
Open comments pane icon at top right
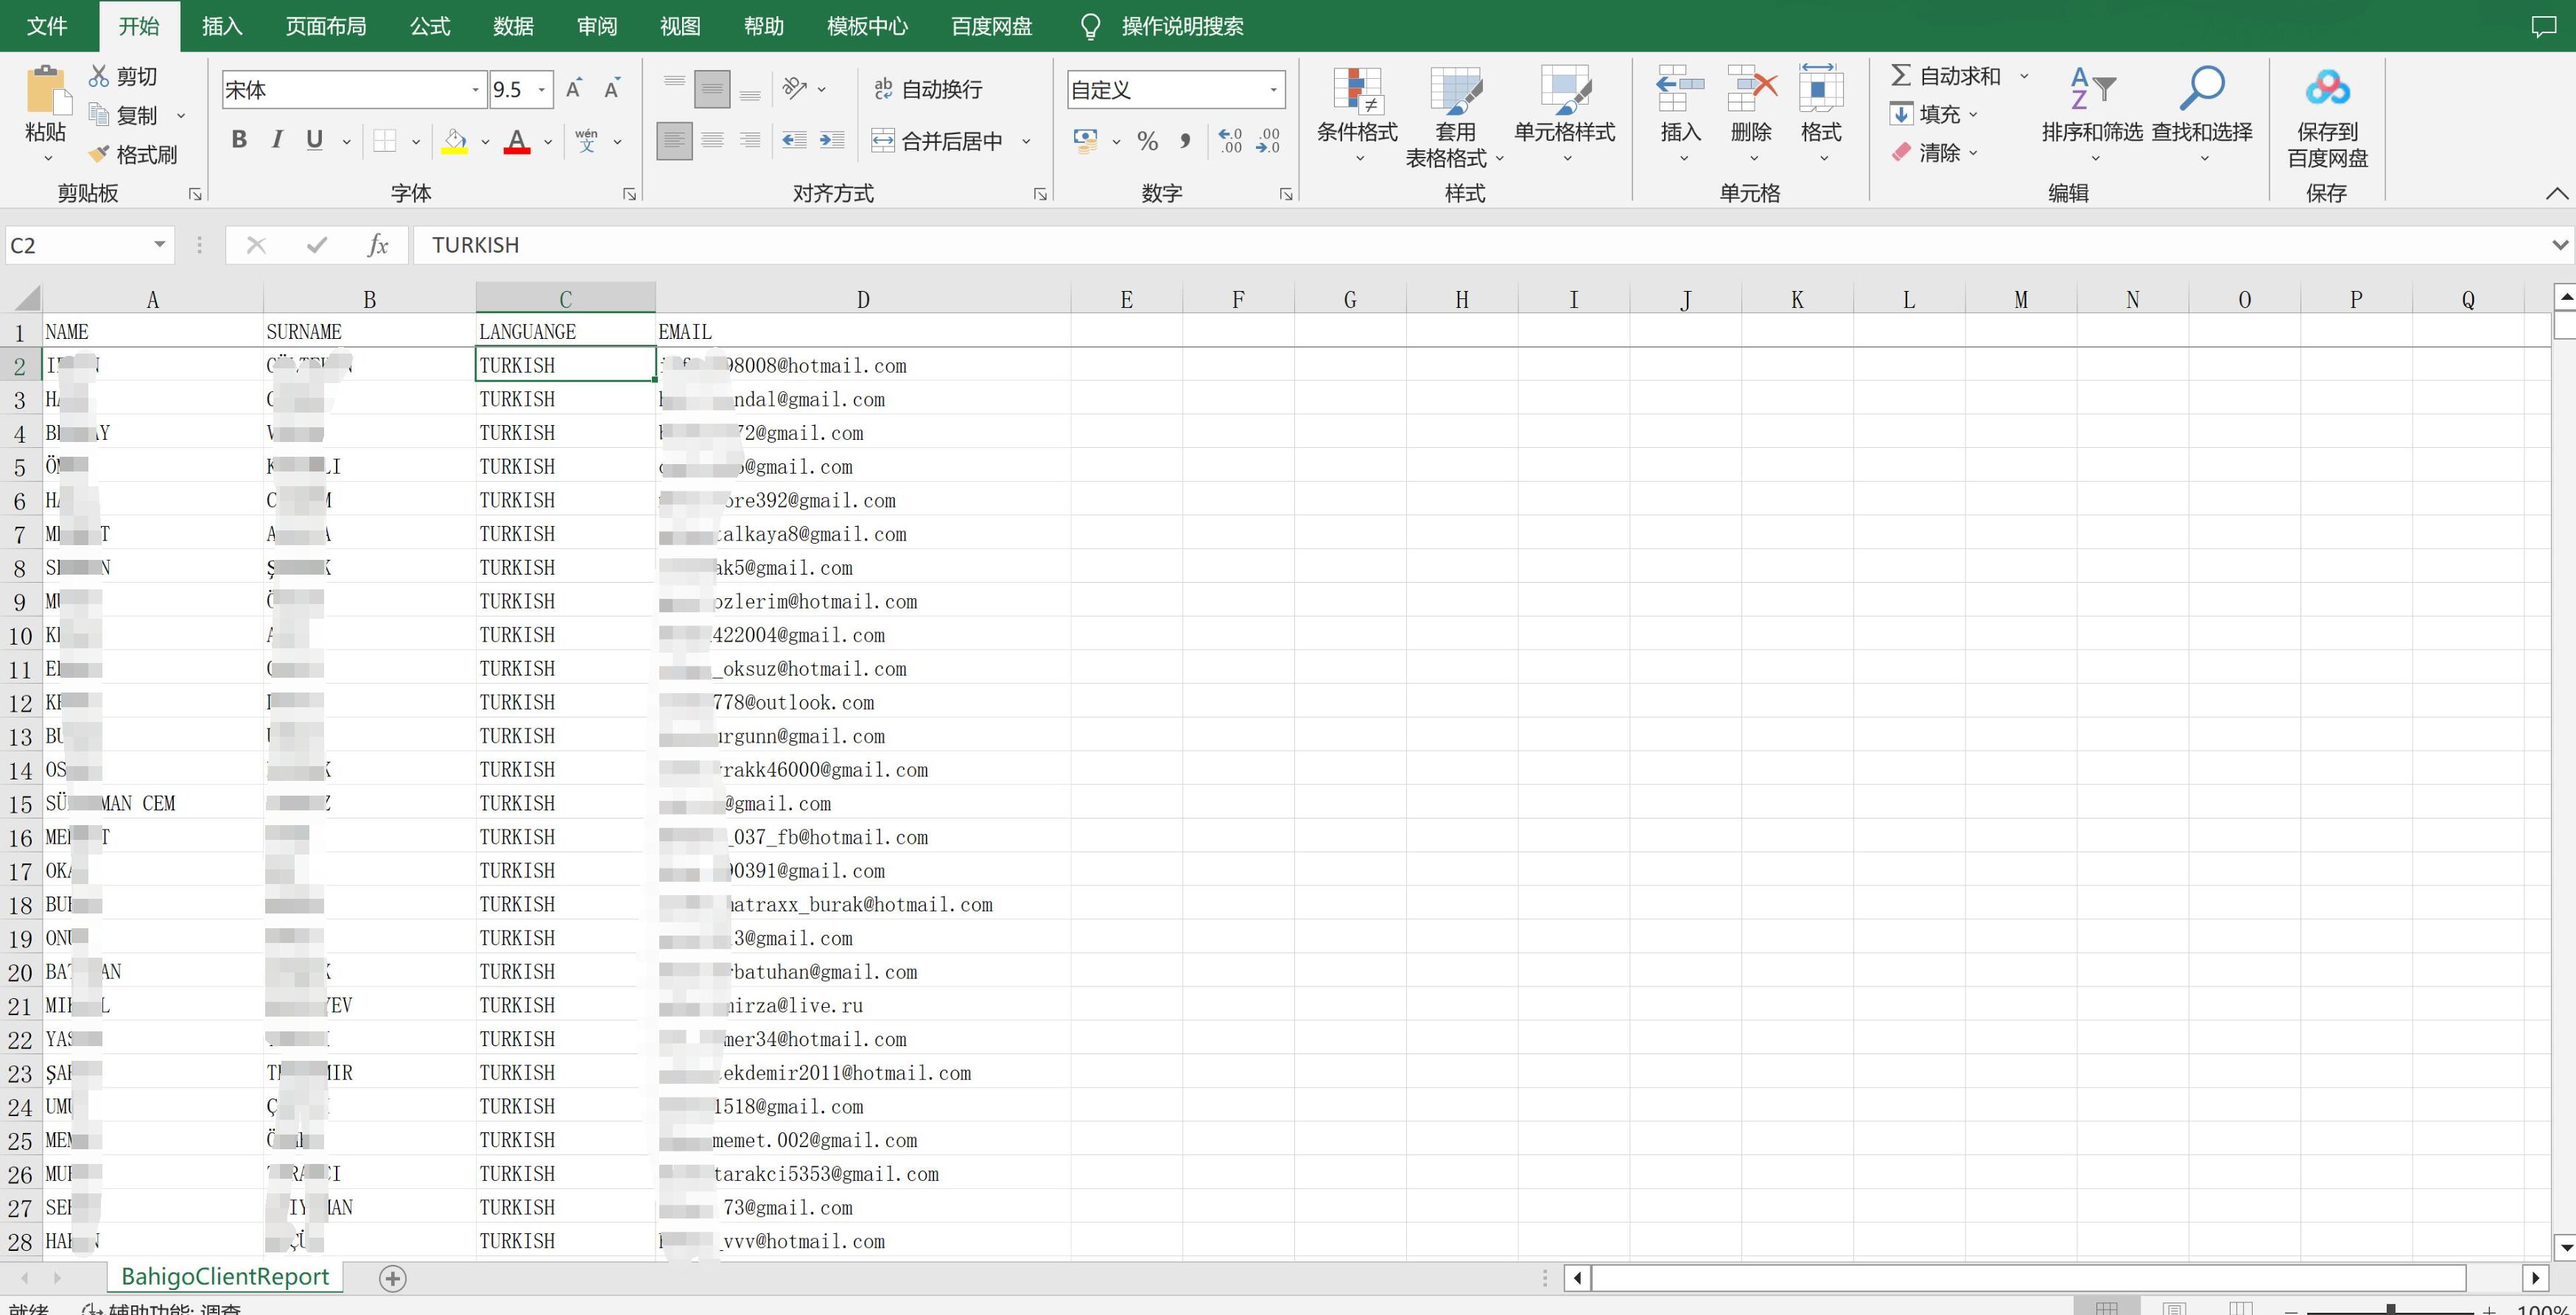coord(2544,26)
